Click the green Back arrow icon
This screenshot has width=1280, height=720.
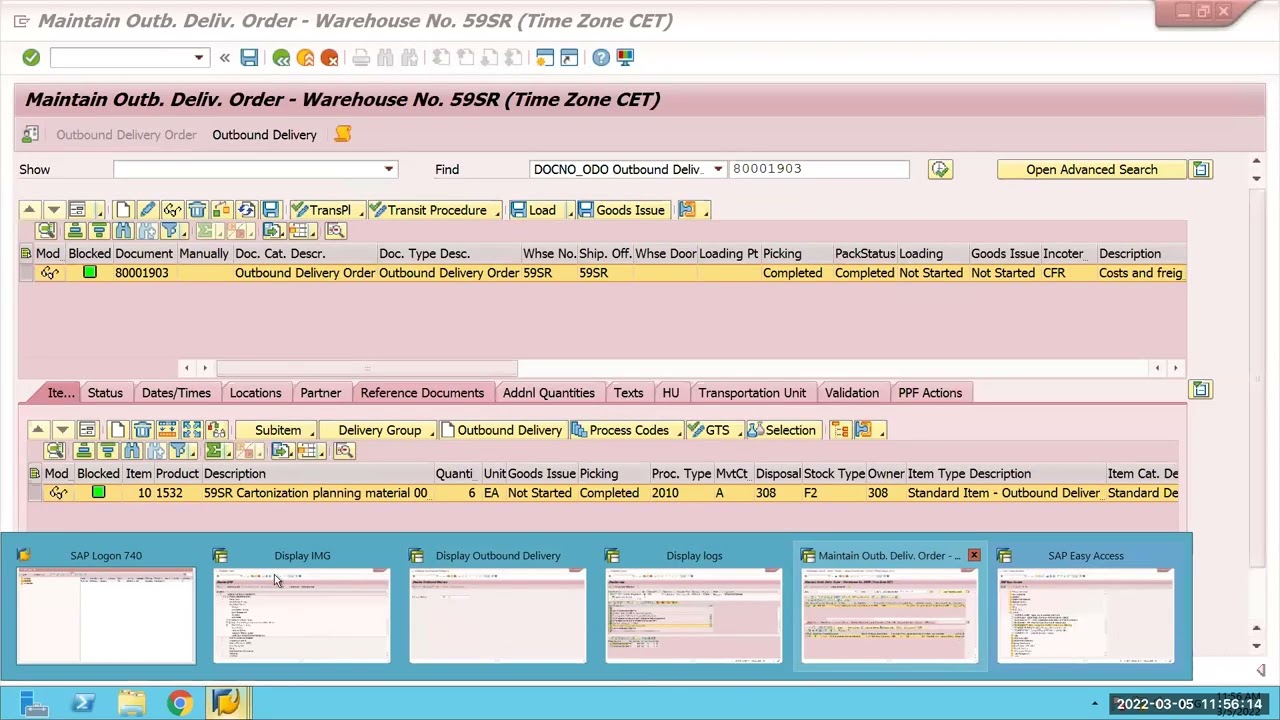point(281,58)
